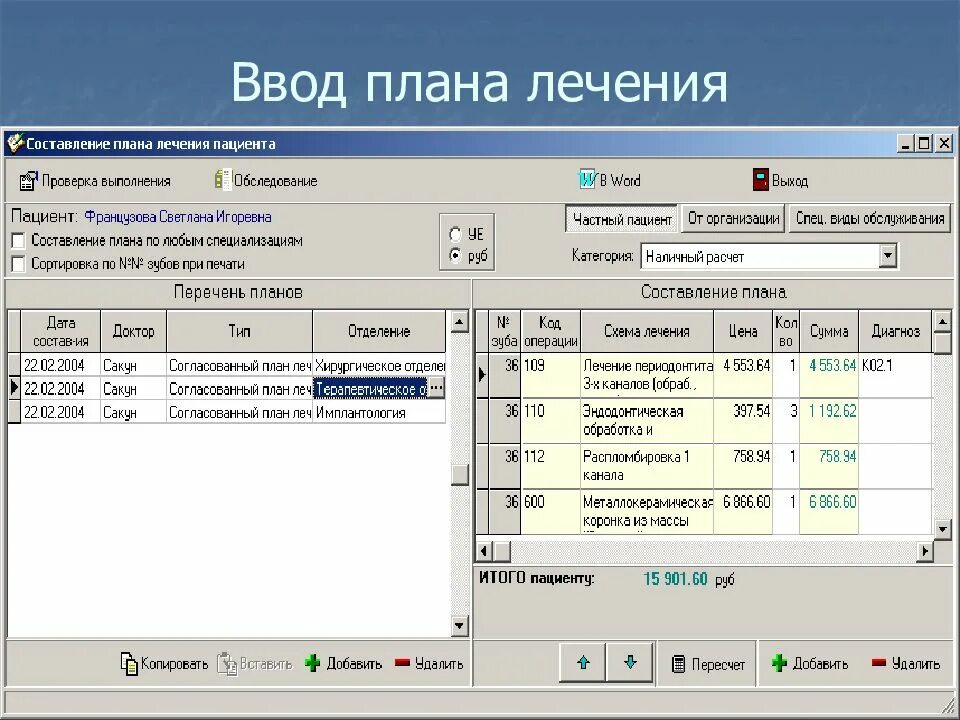The height and width of the screenshot is (720, 960).
Task: Click Дата состав-ия column header
Action: tap(61, 331)
